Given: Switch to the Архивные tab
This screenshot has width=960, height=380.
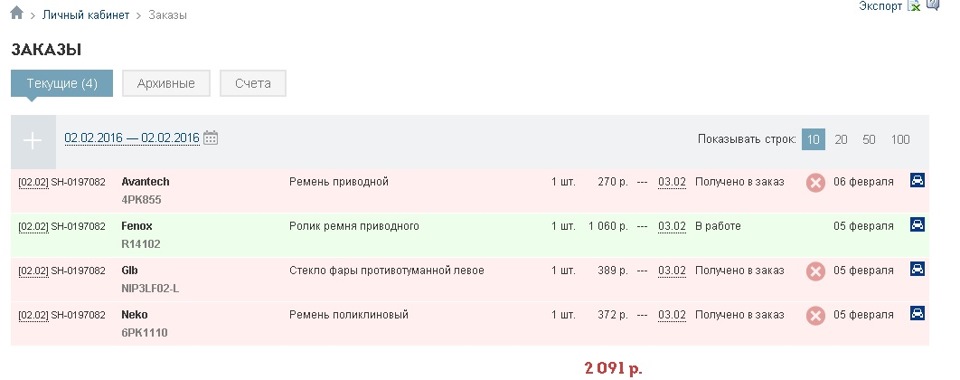Looking at the screenshot, I should [166, 83].
